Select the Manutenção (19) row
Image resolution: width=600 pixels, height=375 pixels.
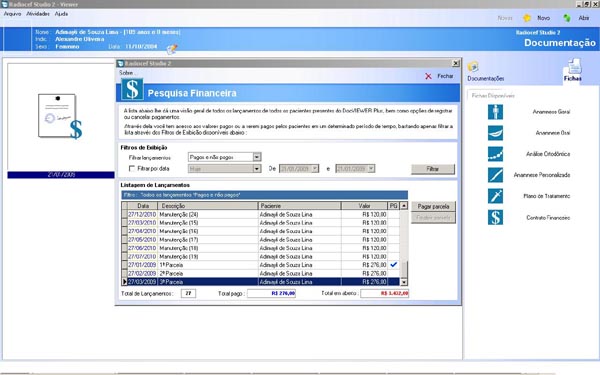pyautogui.click(x=261, y=256)
